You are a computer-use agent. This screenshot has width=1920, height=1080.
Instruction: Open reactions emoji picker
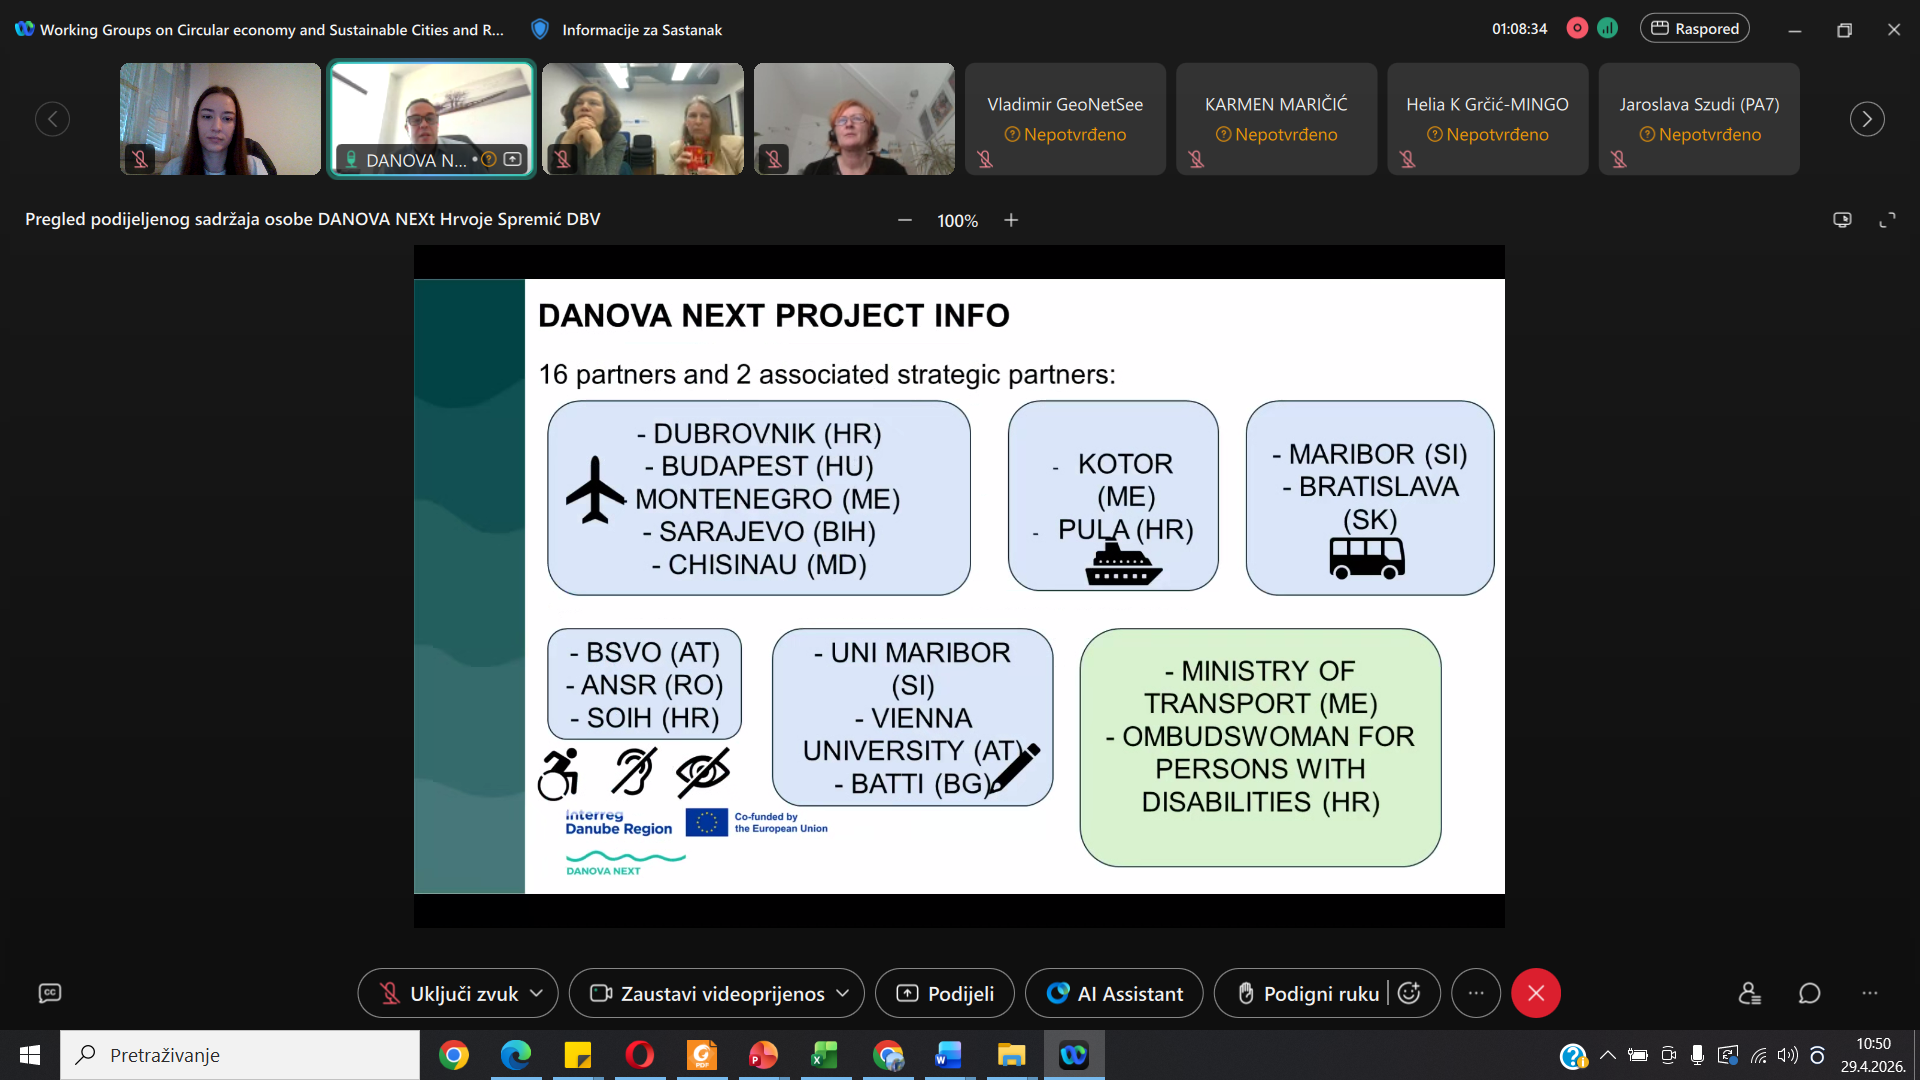(1409, 993)
